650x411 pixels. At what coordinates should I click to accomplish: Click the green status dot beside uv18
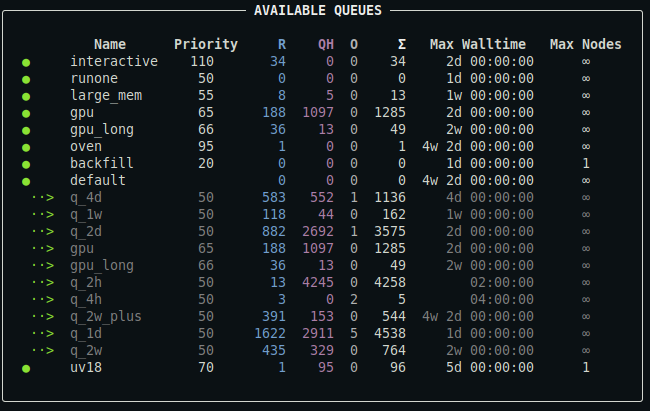[26, 369]
